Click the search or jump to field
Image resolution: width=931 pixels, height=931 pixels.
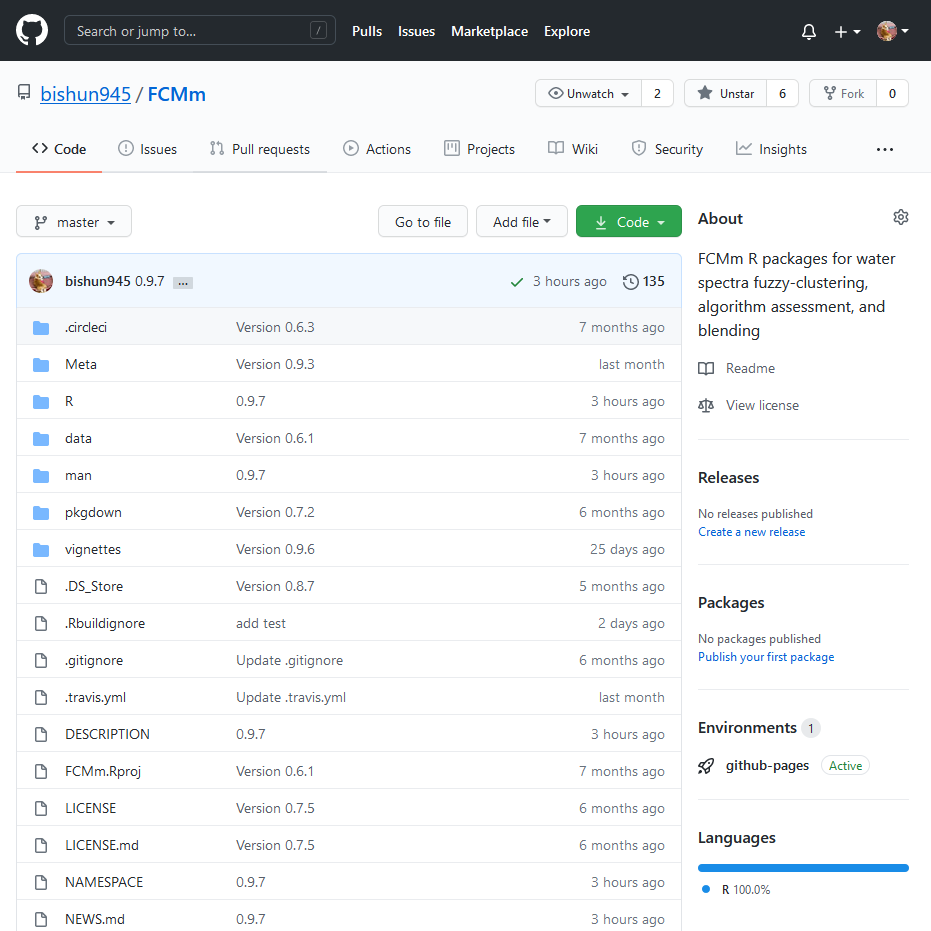click(x=199, y=30)
